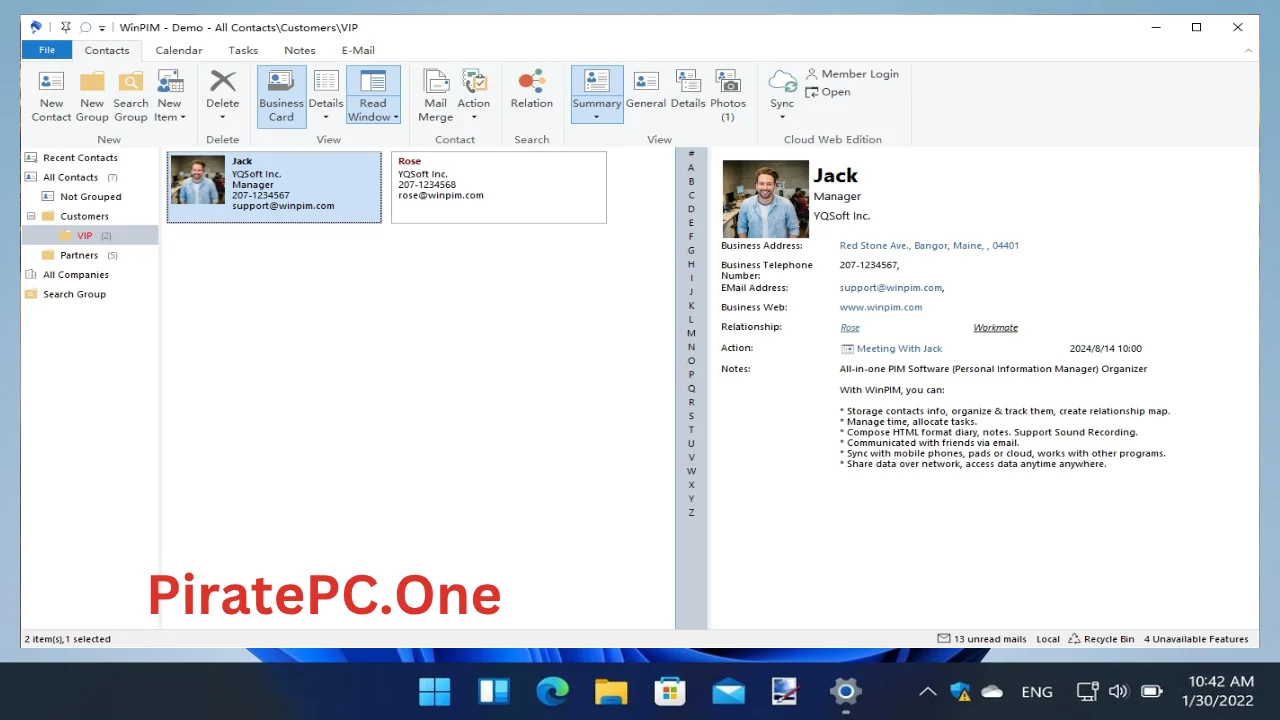
Task: Open the Summary dropdown arrow
Action: tap(597, 118)
